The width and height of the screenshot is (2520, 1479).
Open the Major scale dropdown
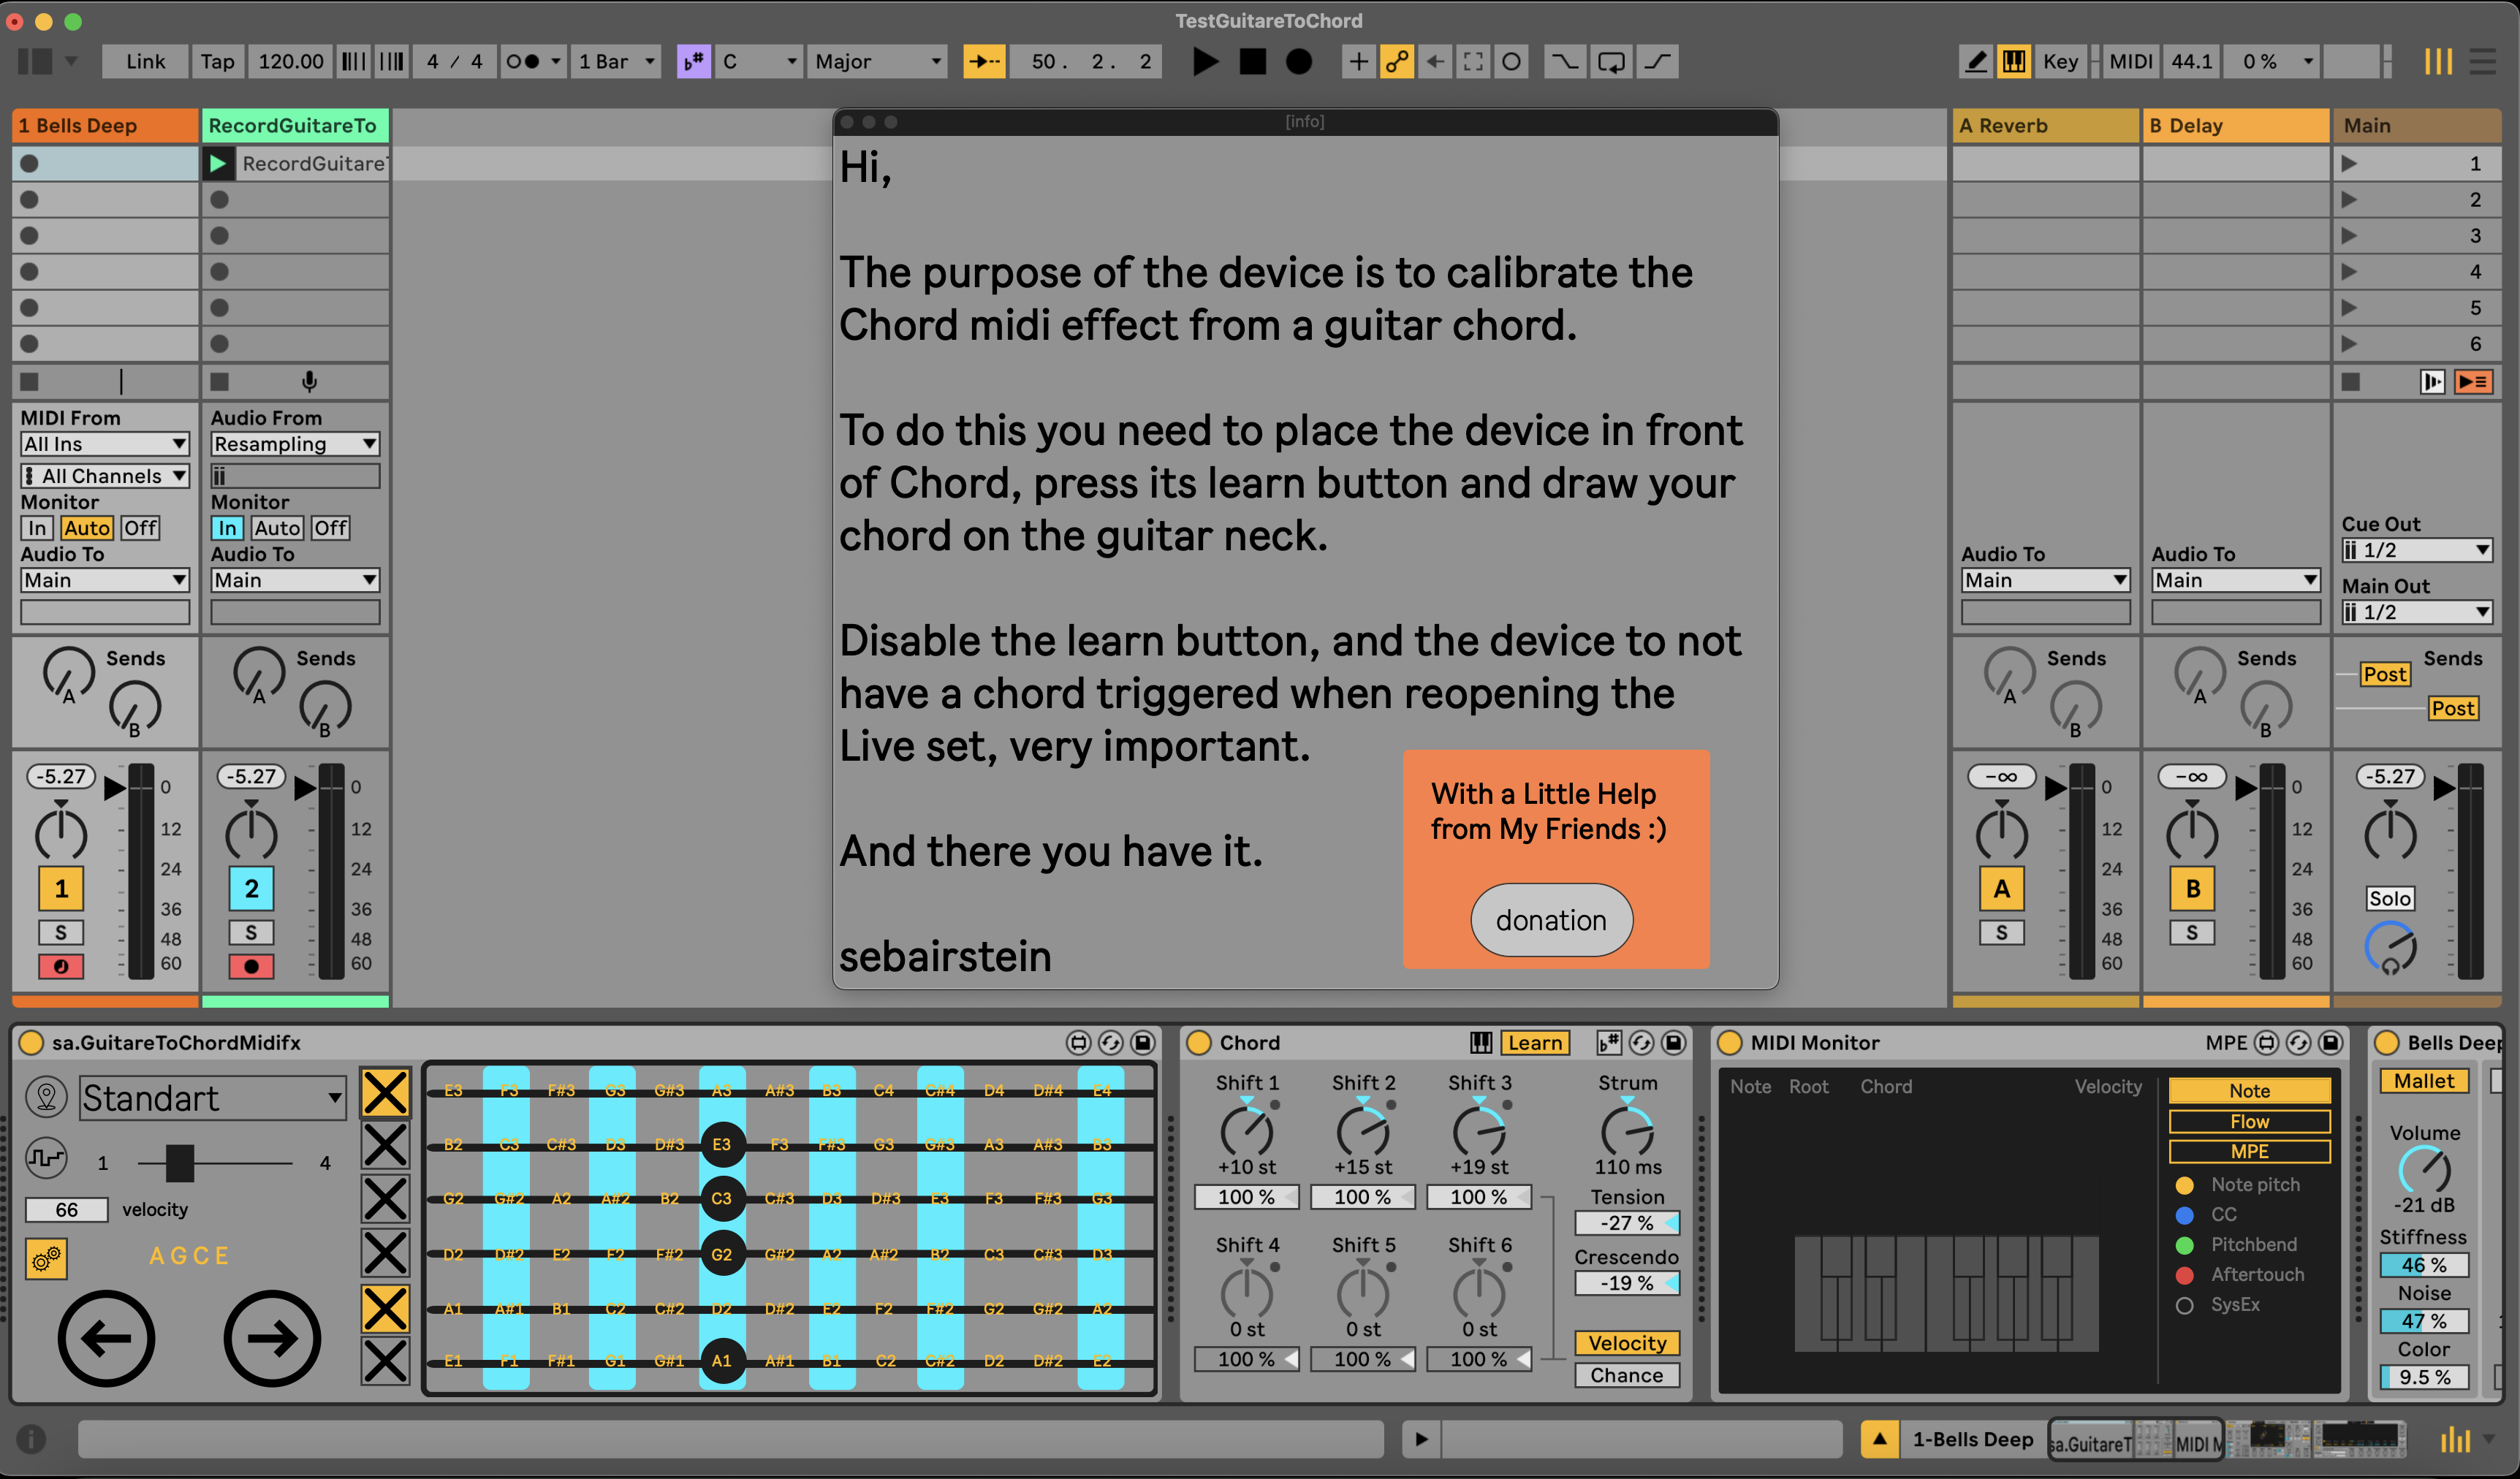click(877, 62)
